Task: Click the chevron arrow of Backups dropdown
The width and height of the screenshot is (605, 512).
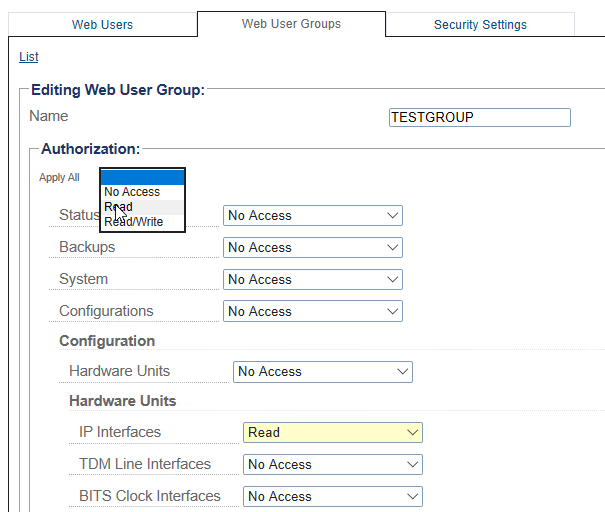Action: pos(393,247)
